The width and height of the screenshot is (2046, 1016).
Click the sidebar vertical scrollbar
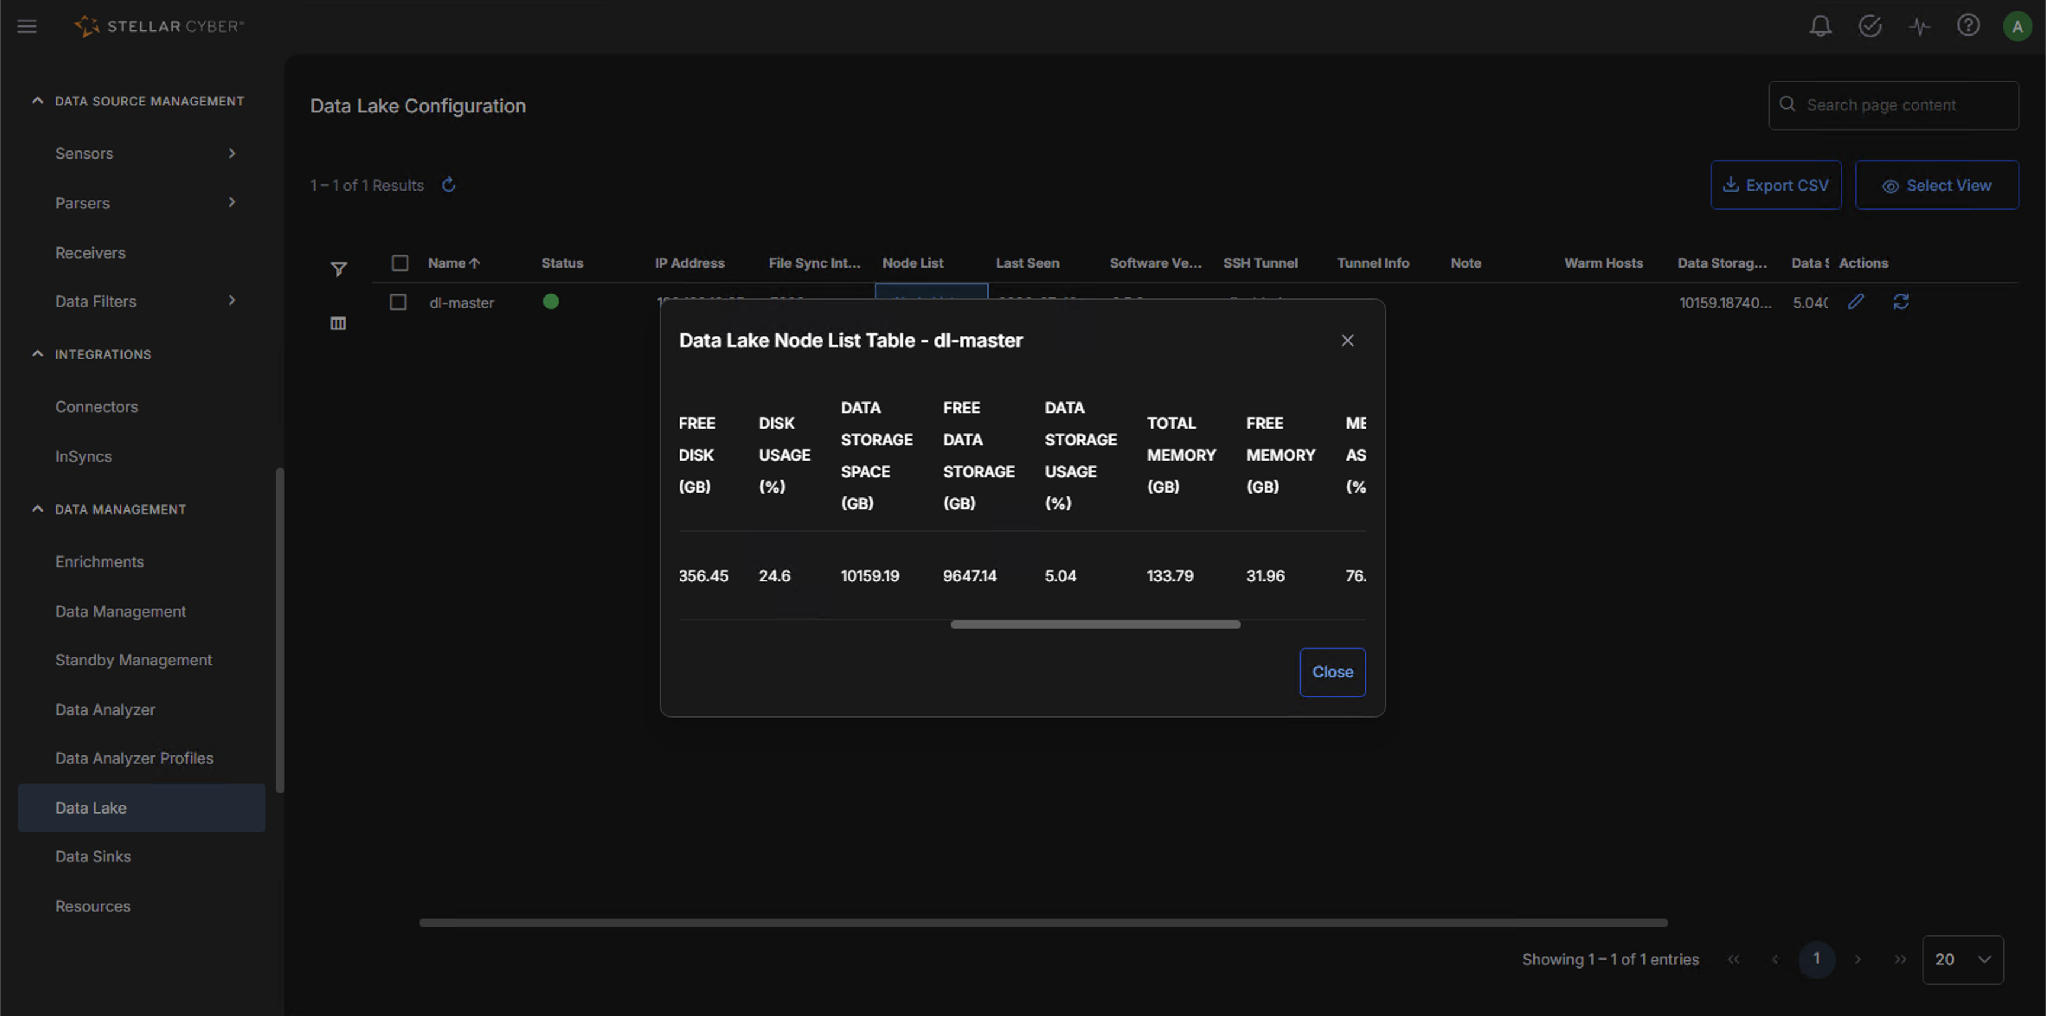(x=280, y=630)
